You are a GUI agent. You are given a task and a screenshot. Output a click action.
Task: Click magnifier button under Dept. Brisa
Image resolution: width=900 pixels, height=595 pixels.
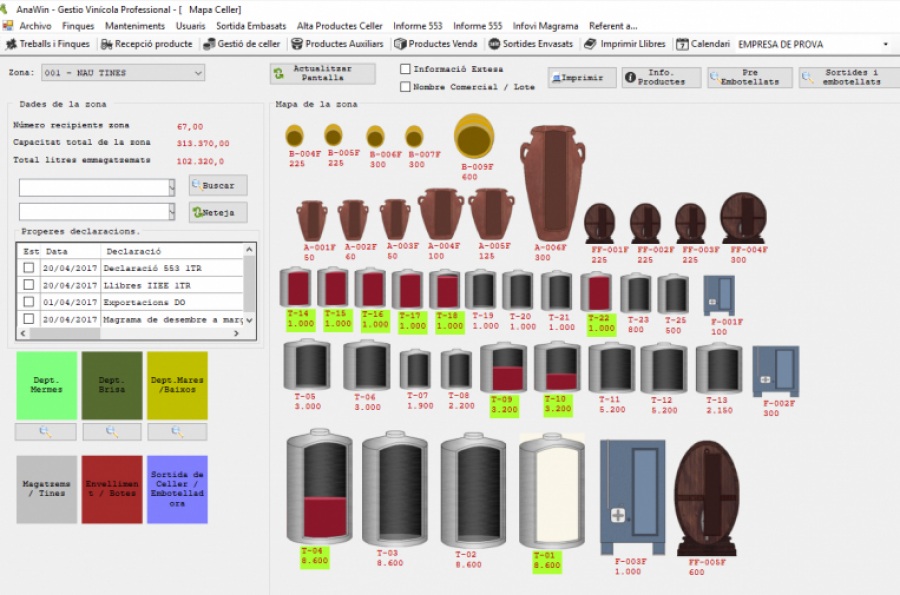click(112, 431)
